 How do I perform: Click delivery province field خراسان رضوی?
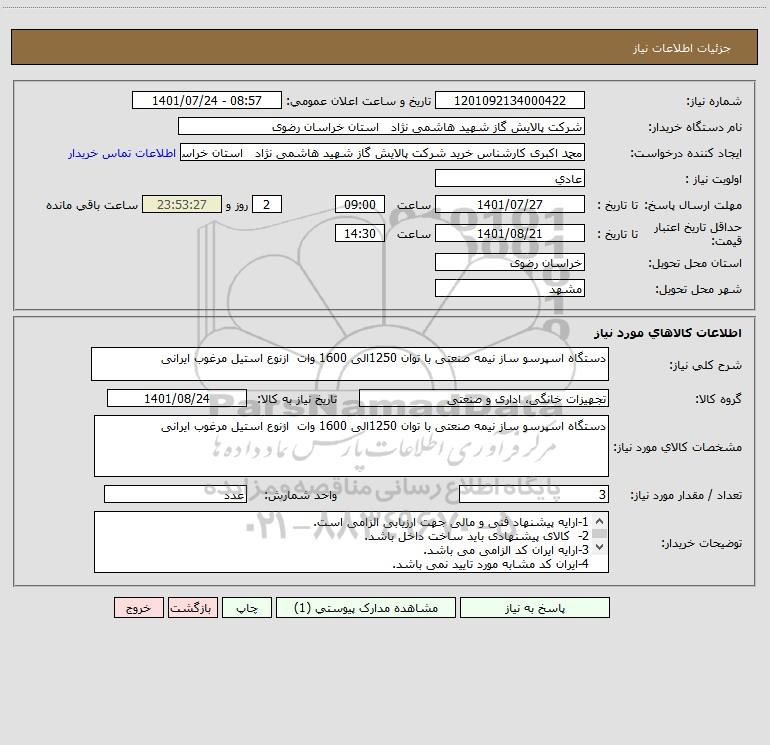(x=510, y=262)
